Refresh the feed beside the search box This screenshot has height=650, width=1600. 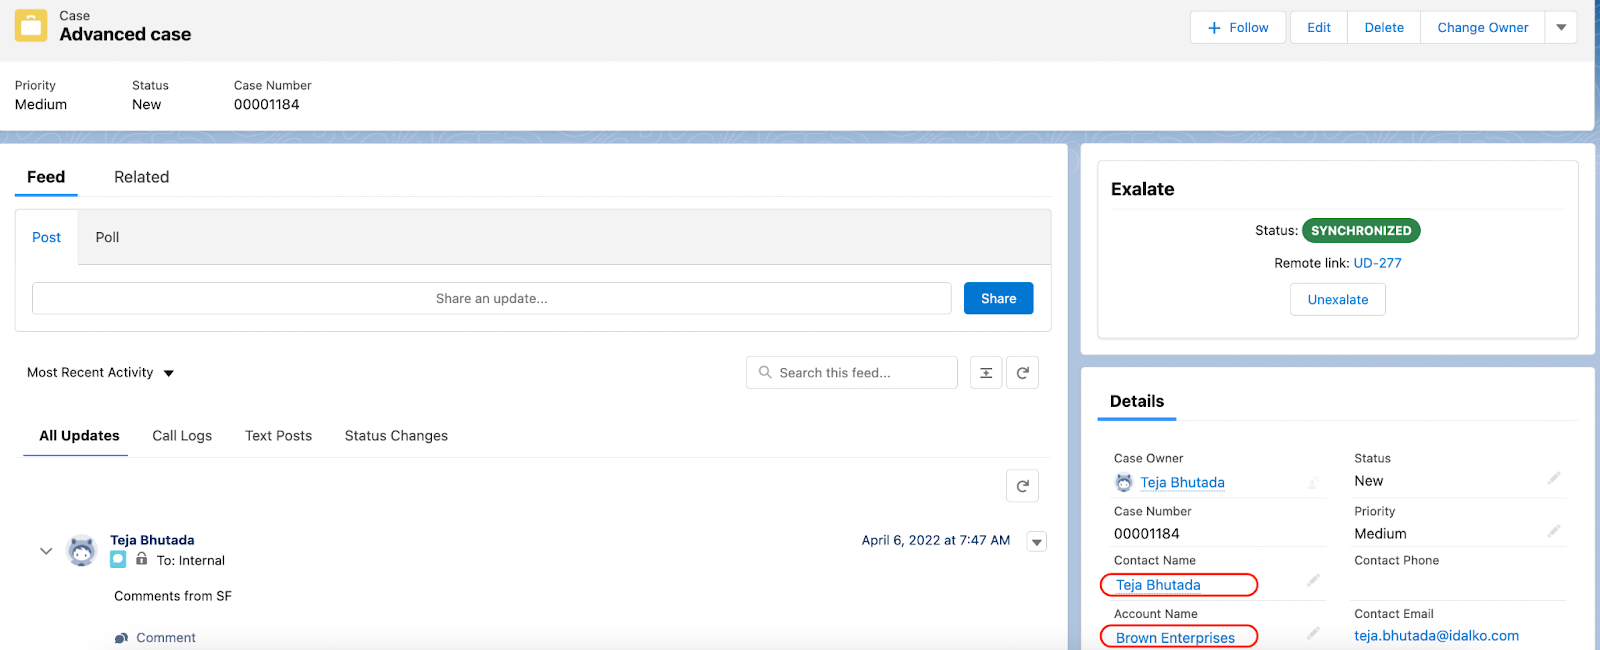tap(1022, 373)
